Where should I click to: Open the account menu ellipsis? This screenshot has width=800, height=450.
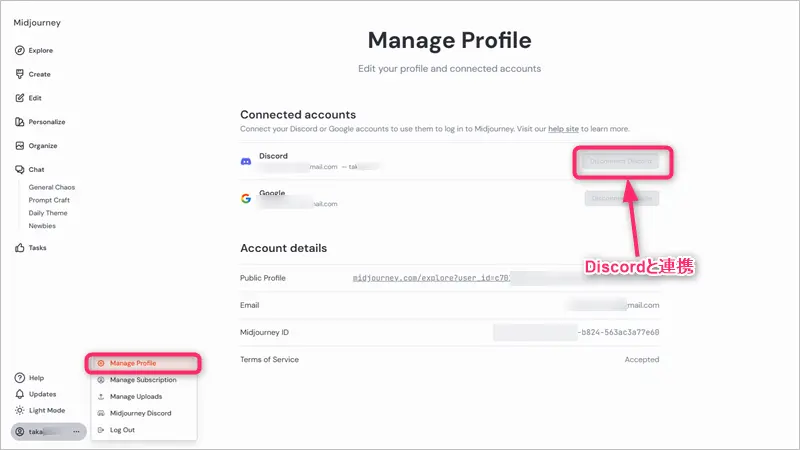point(76,431)
